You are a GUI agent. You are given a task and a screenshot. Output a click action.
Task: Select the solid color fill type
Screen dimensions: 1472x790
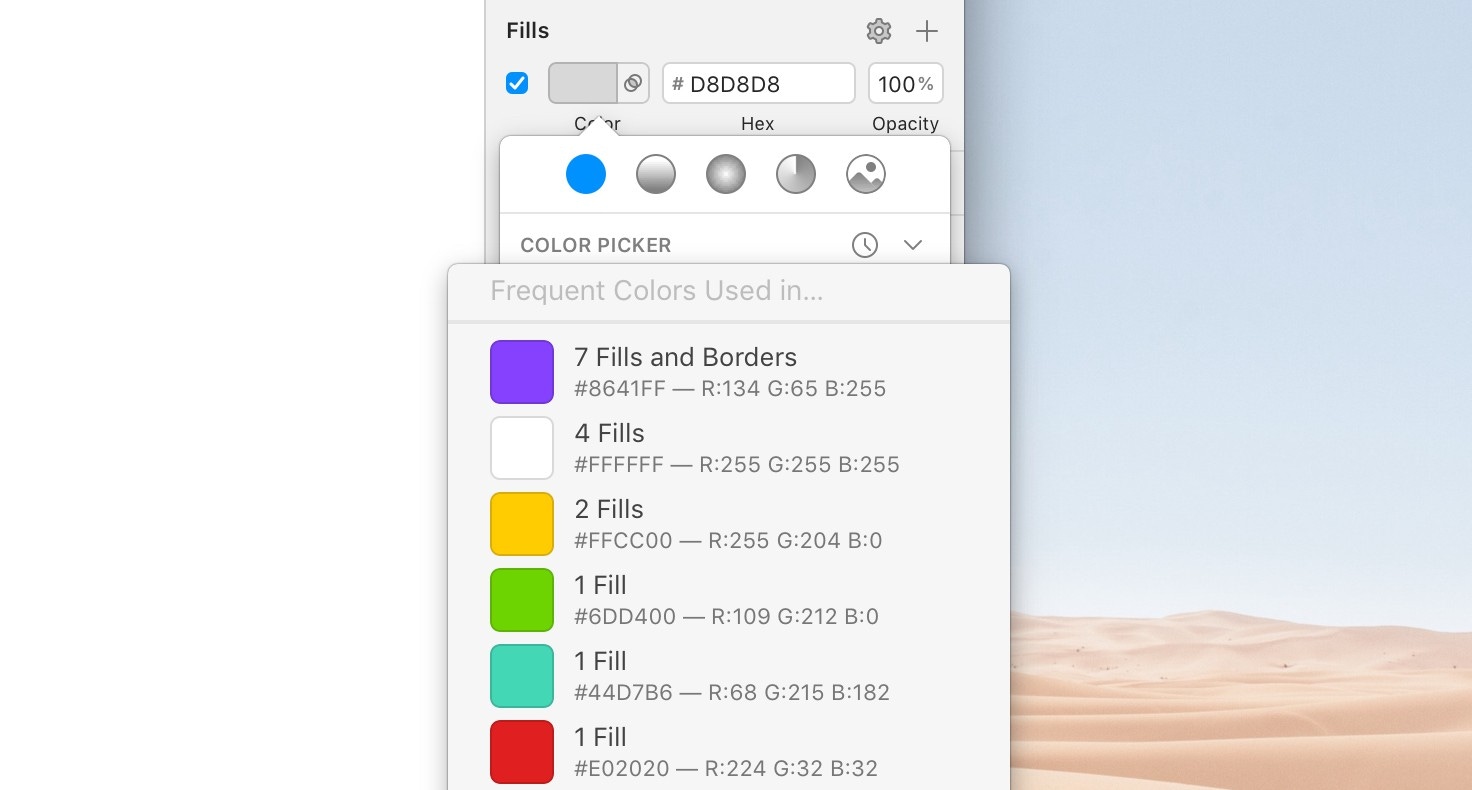586,174
